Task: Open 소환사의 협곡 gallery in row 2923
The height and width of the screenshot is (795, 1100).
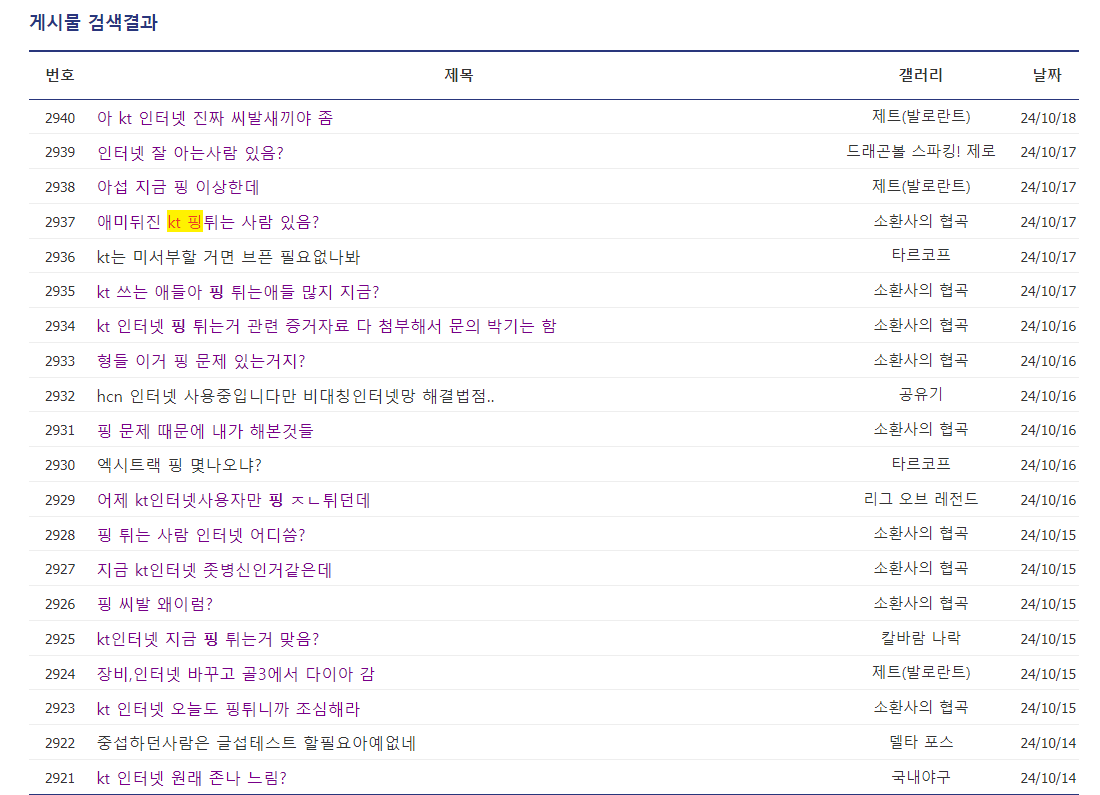Action: tap(920, 707)
